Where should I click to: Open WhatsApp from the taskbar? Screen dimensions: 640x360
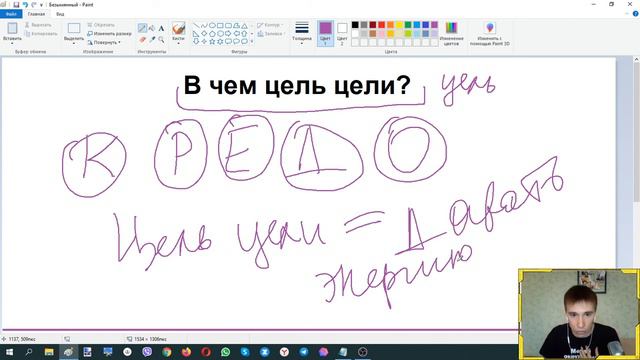pos(225,351)
